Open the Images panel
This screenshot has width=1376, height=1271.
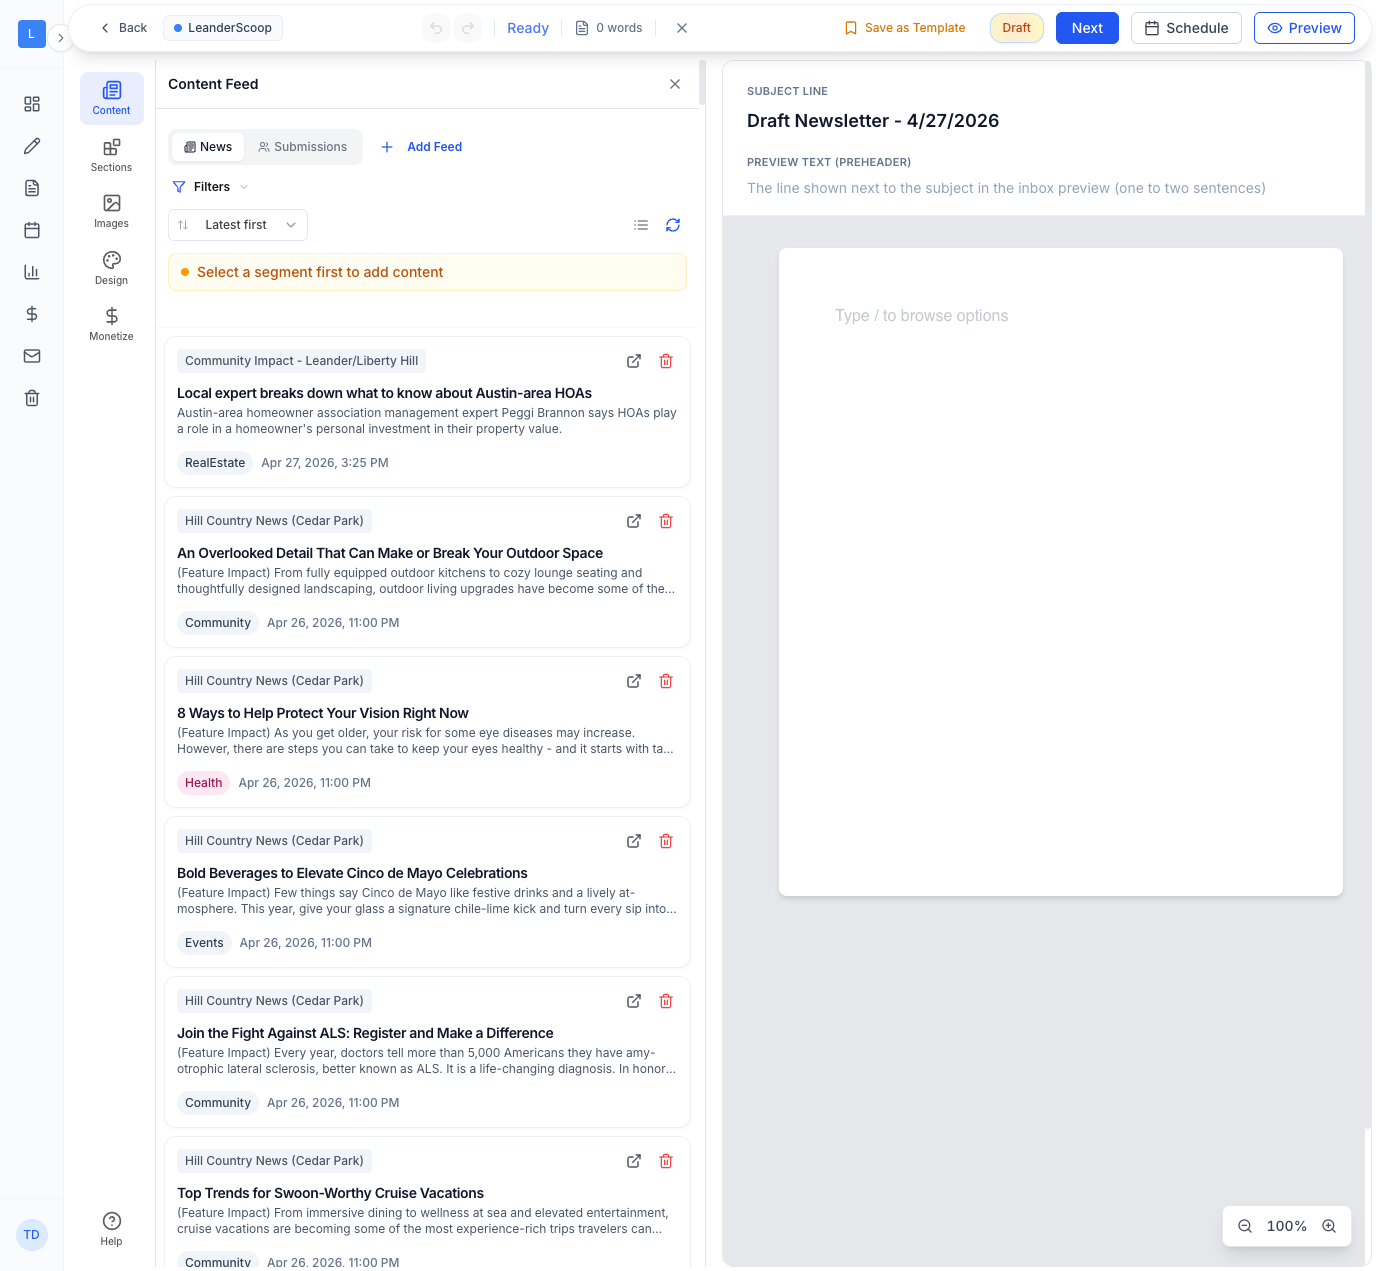(x=112, y=211)
